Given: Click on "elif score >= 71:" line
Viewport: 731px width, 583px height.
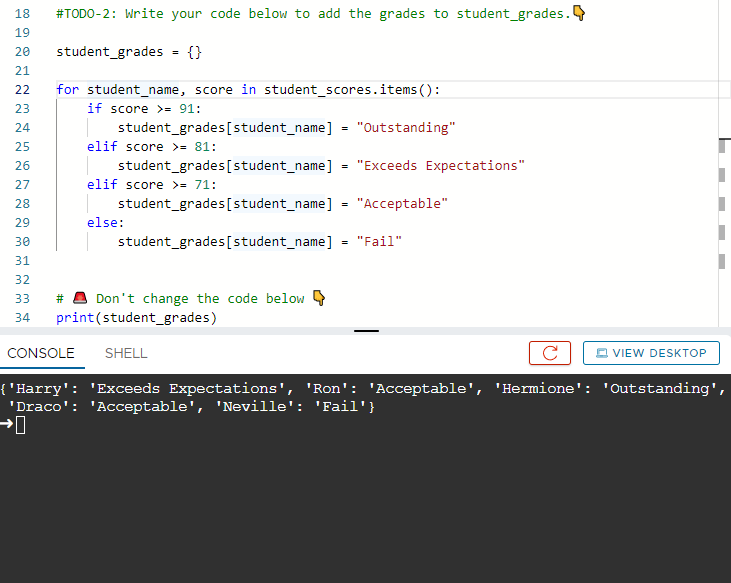Looking at the screenshot, I should [x=152, y=185].
